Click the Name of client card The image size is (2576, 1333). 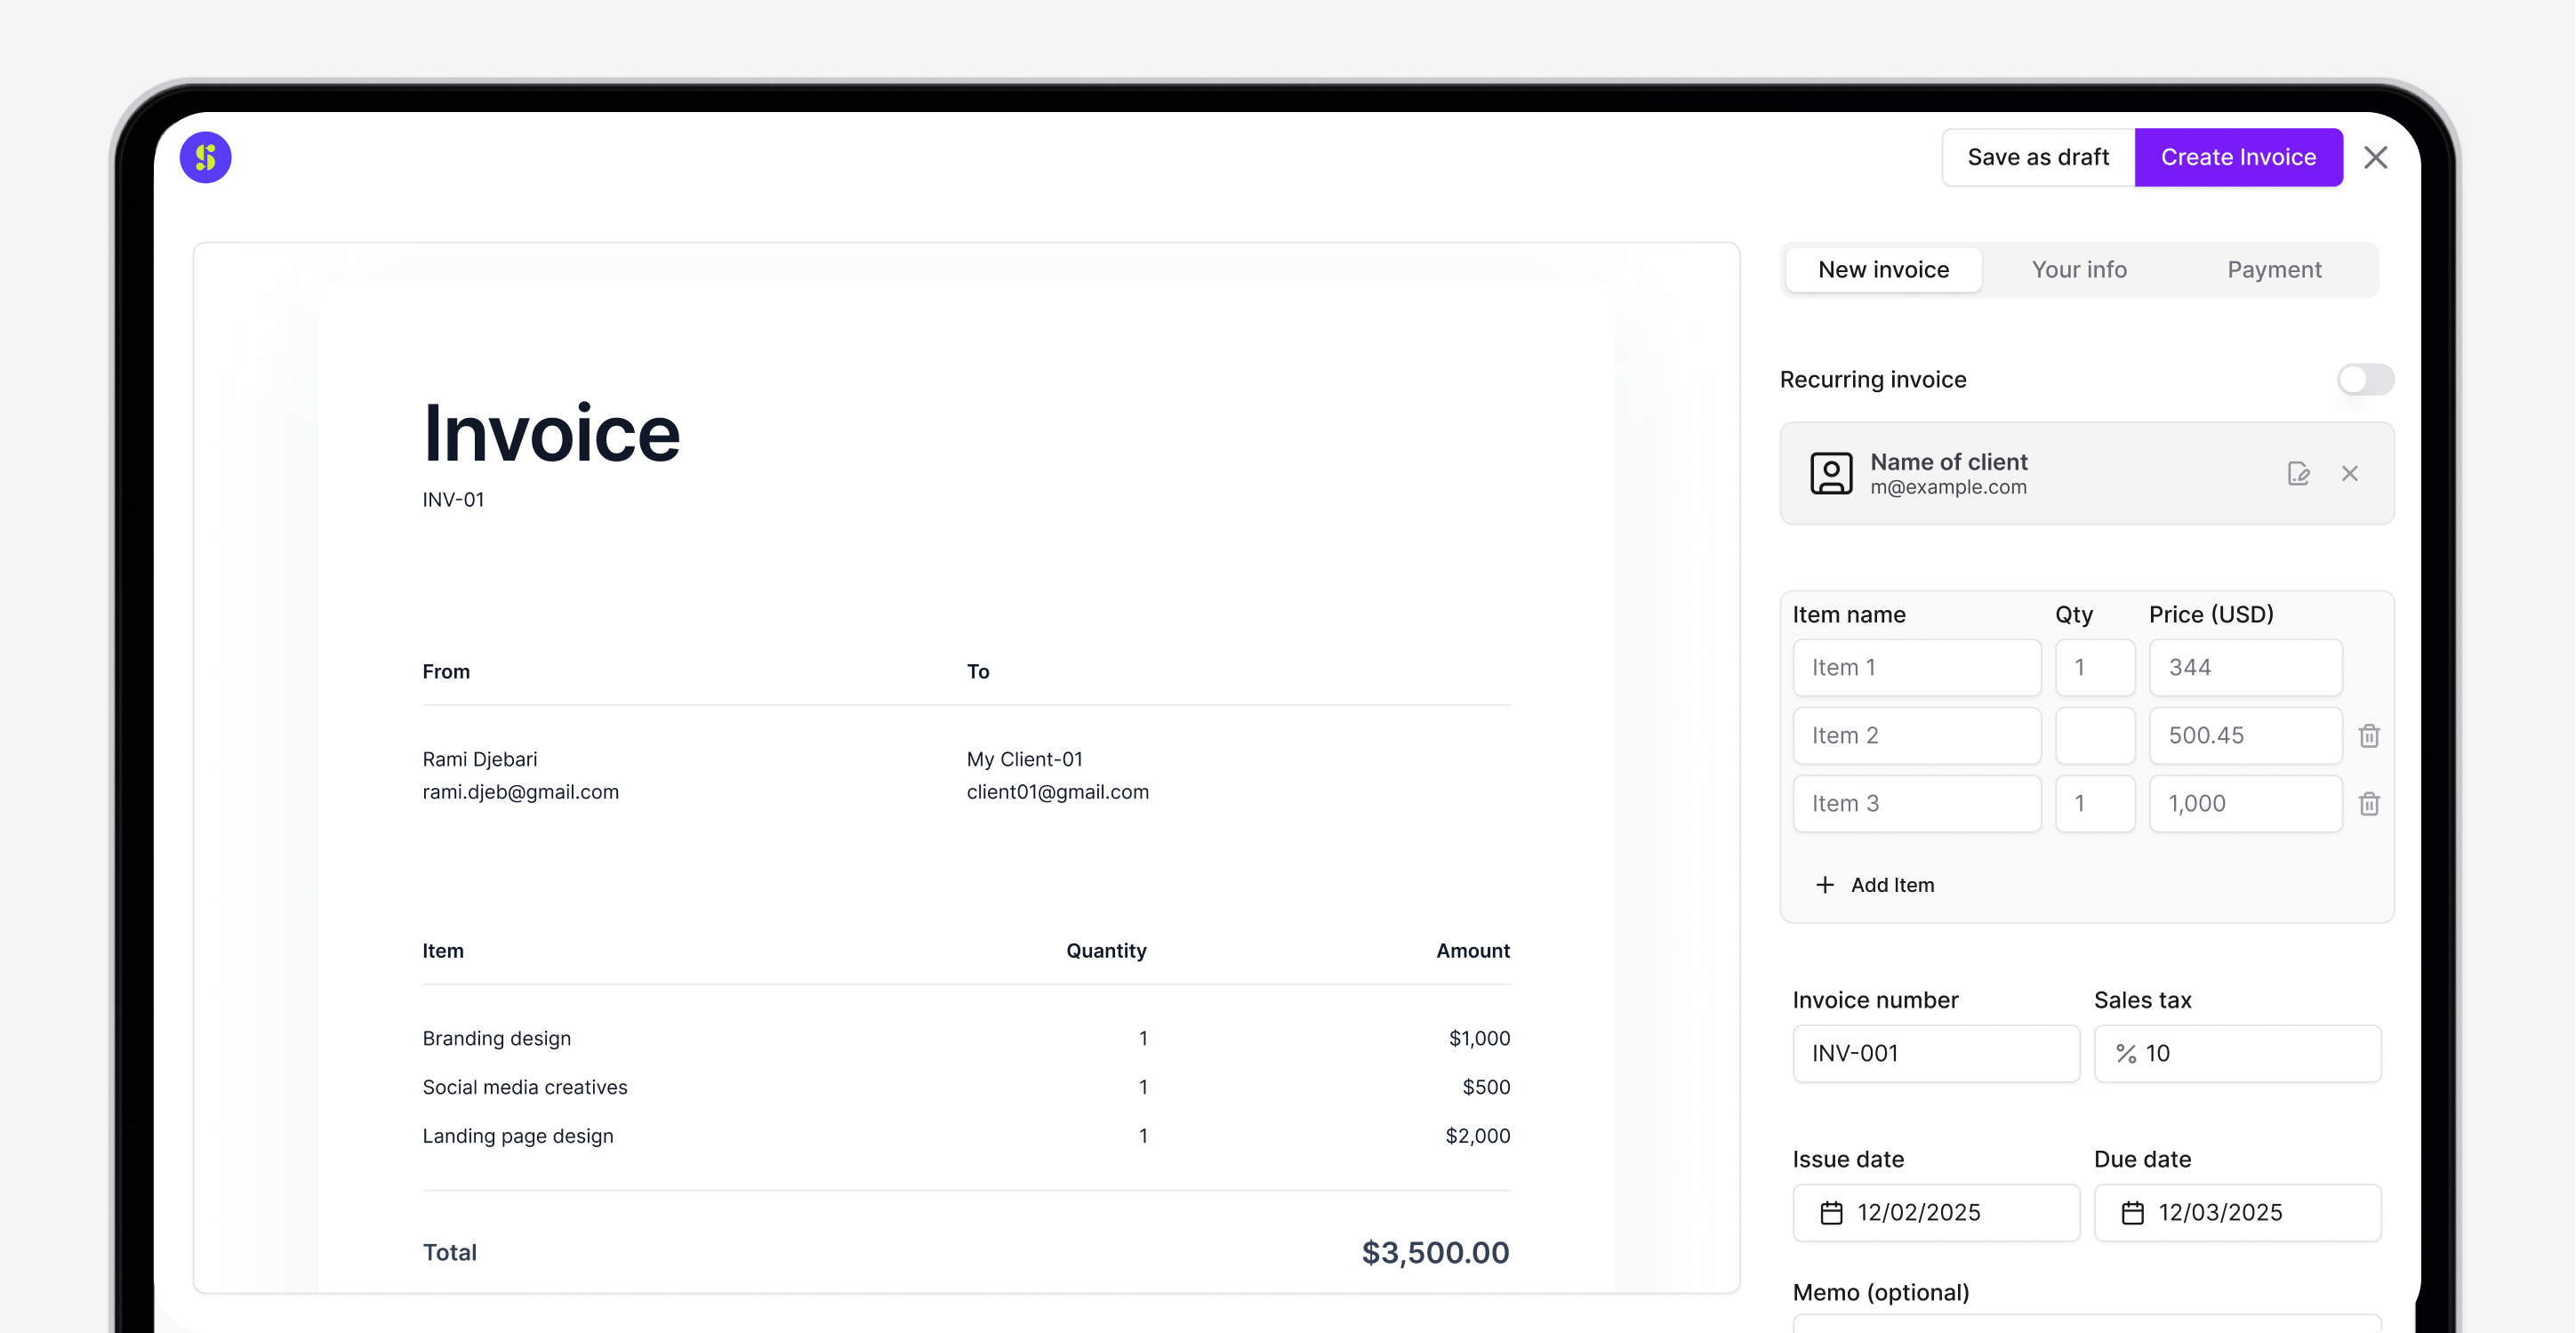click(x=2086, y=473)
